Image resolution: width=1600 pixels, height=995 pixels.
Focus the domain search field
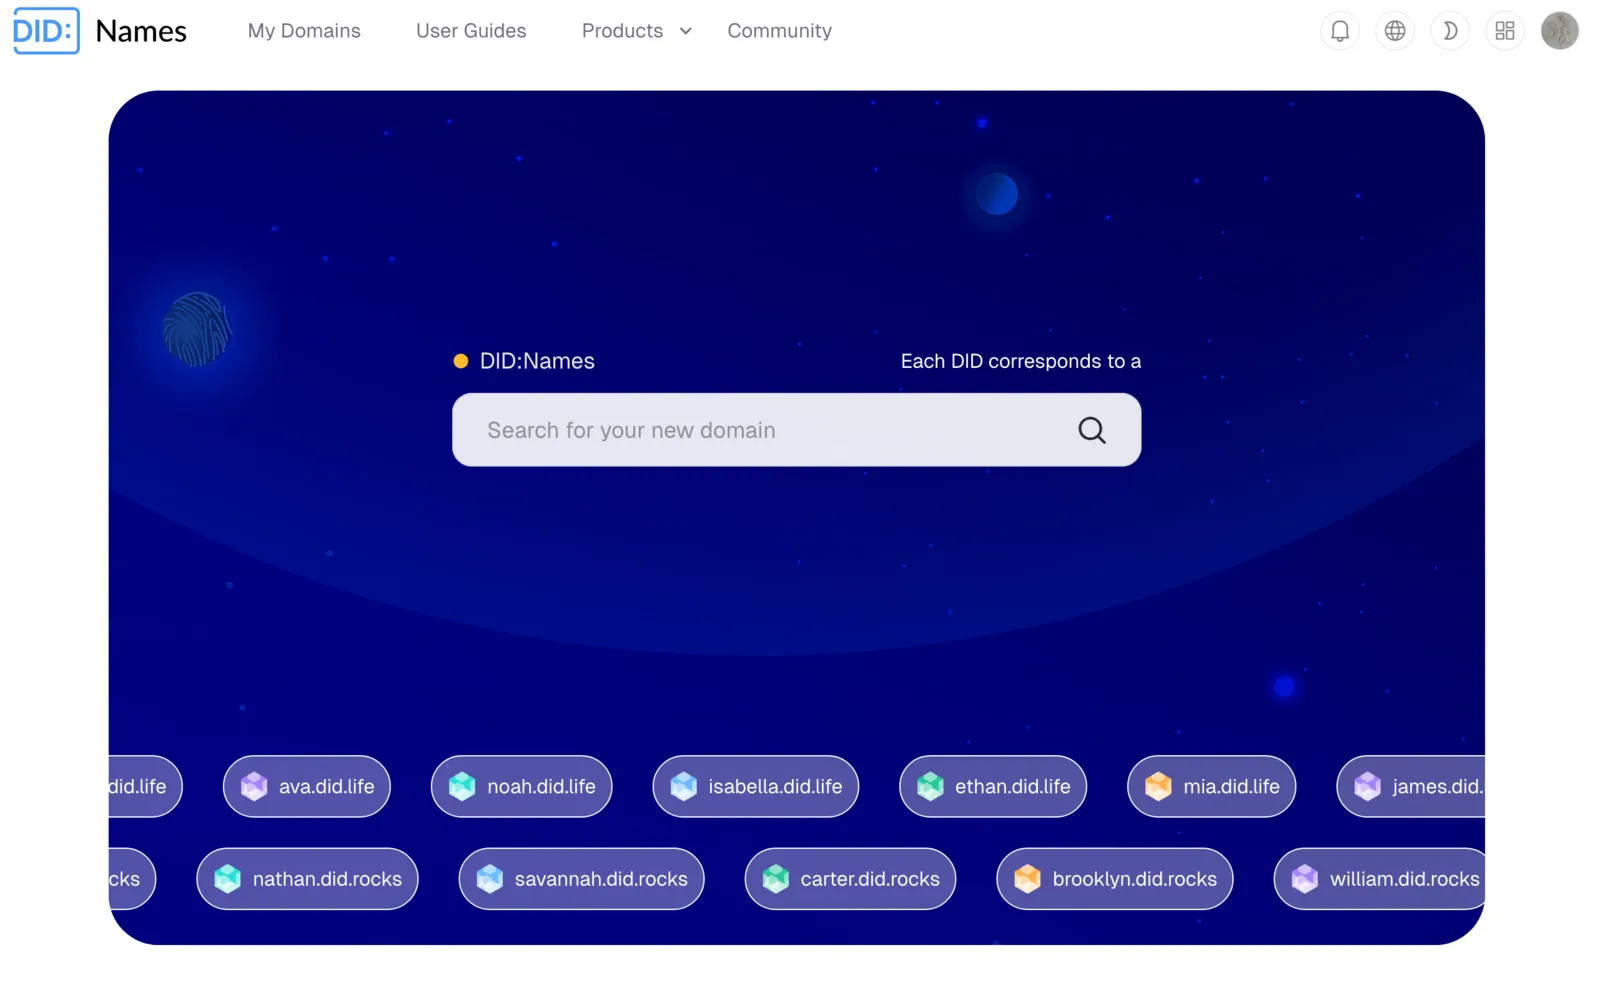click(796, 430)
